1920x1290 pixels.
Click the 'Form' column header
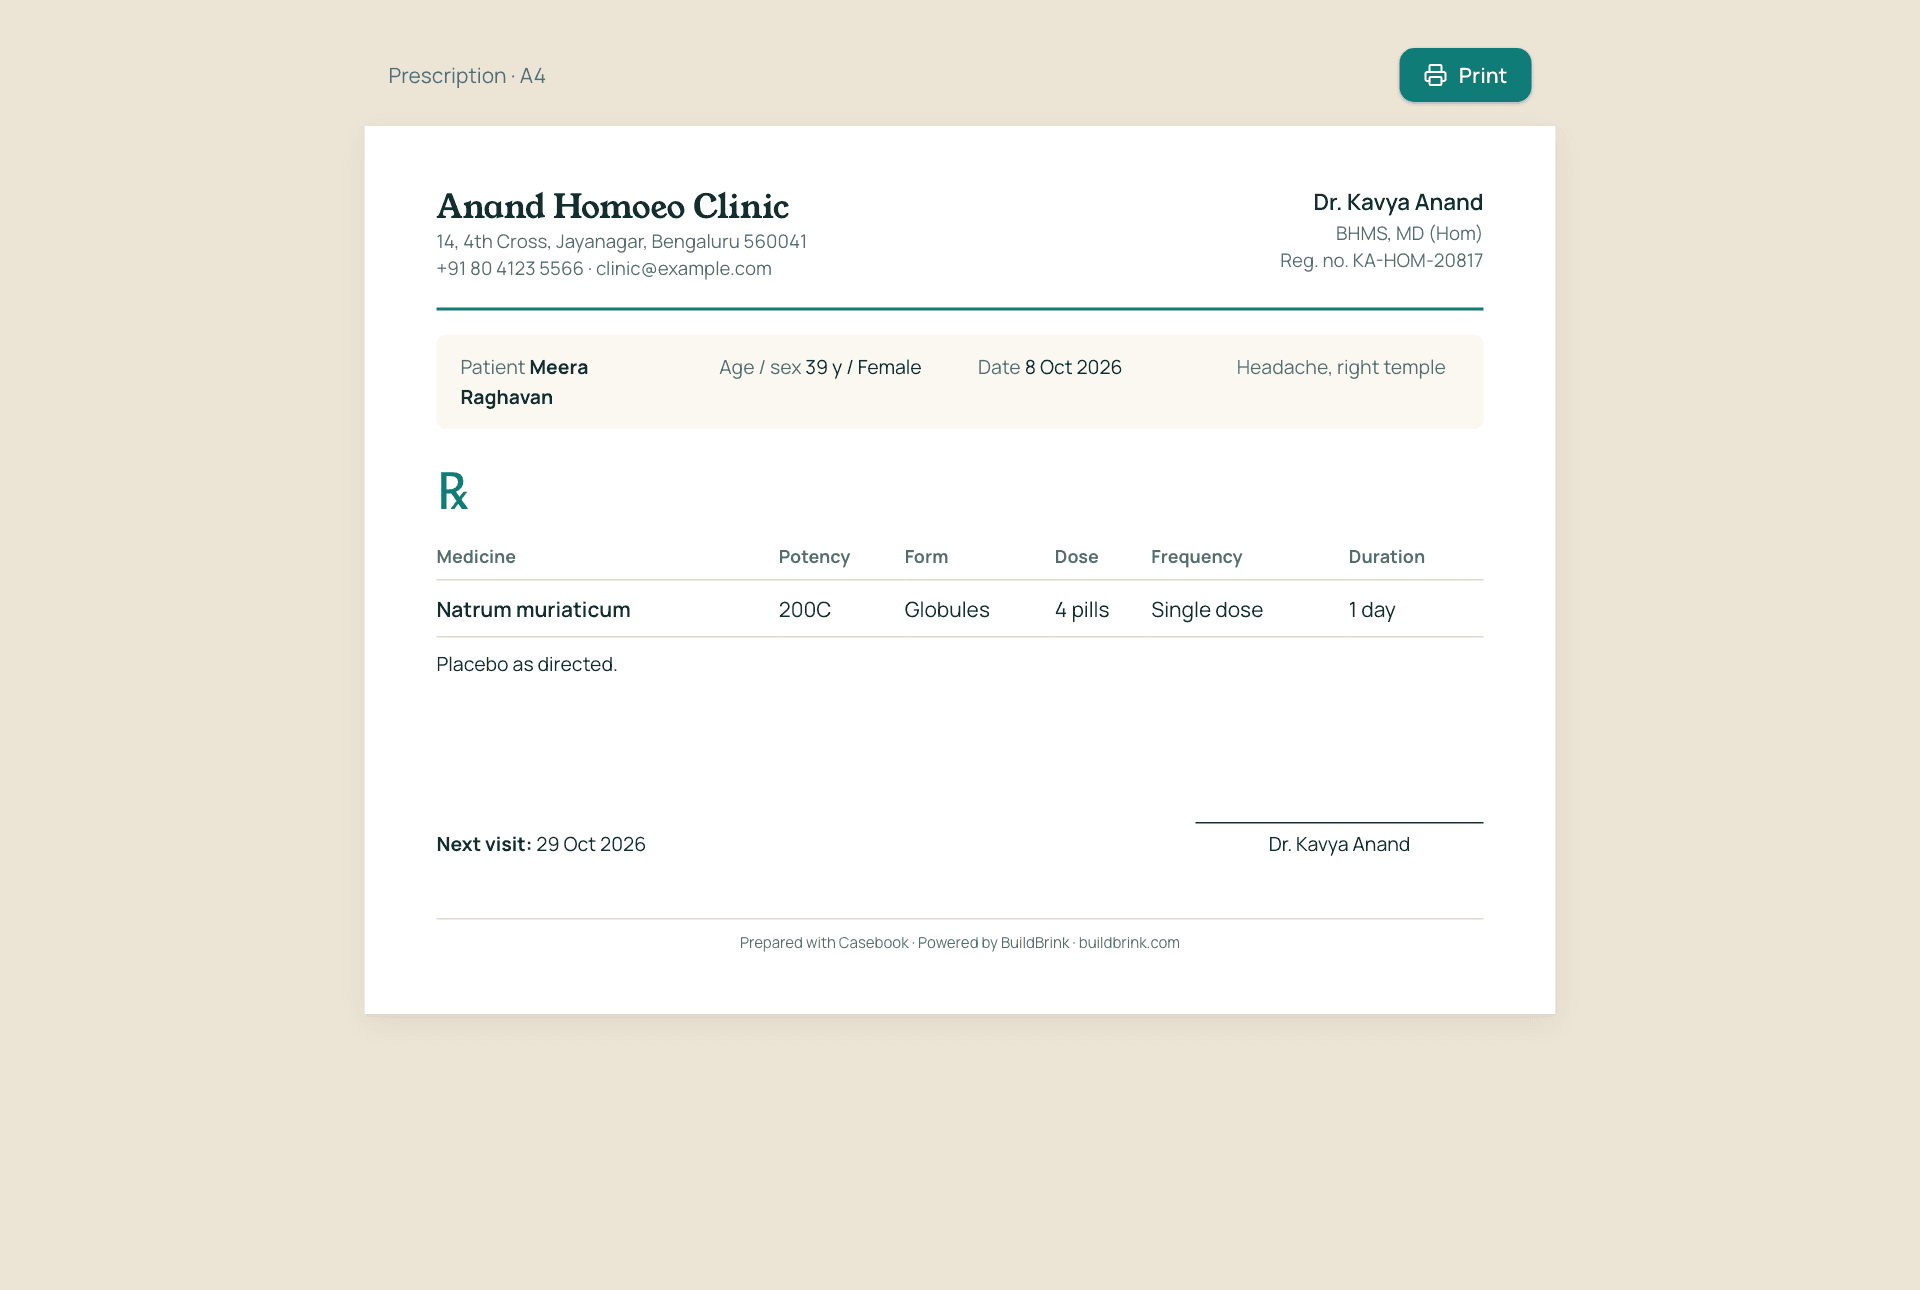click(926, 557)
